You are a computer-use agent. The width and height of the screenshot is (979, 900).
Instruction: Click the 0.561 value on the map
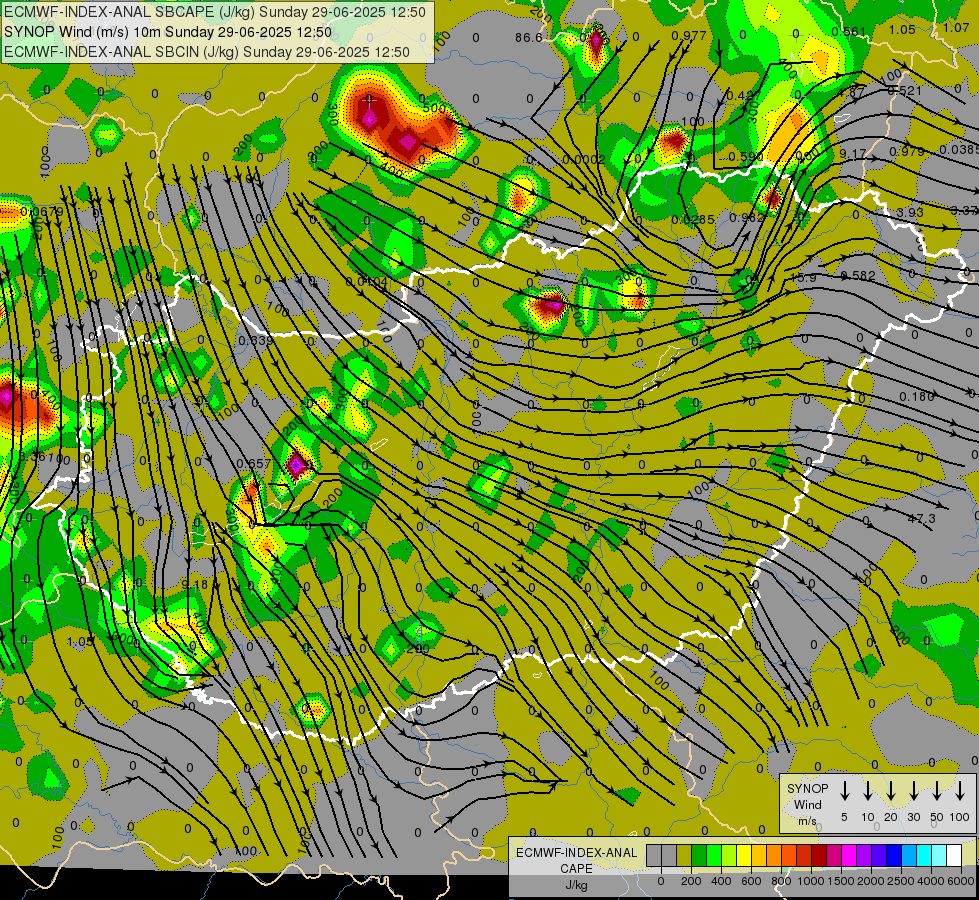tap(849, 32)
